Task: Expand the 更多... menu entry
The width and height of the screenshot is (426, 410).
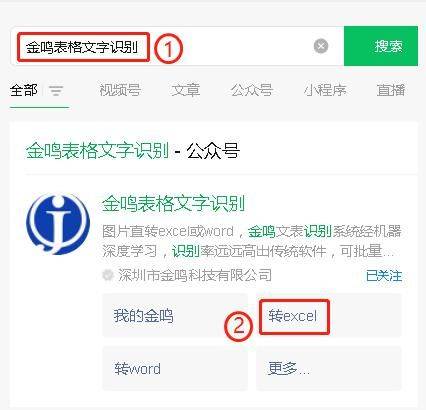Action: (329, 368)
